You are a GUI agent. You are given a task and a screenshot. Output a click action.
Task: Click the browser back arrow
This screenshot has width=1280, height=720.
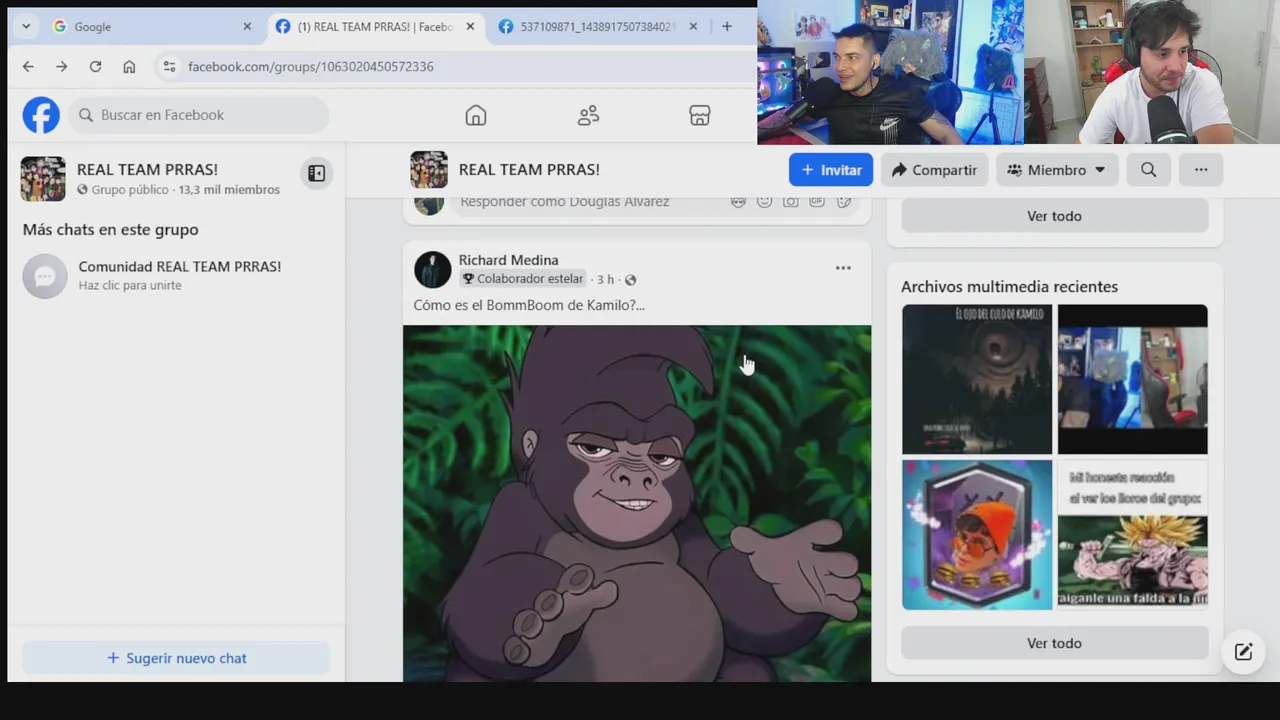click(28, 66)
